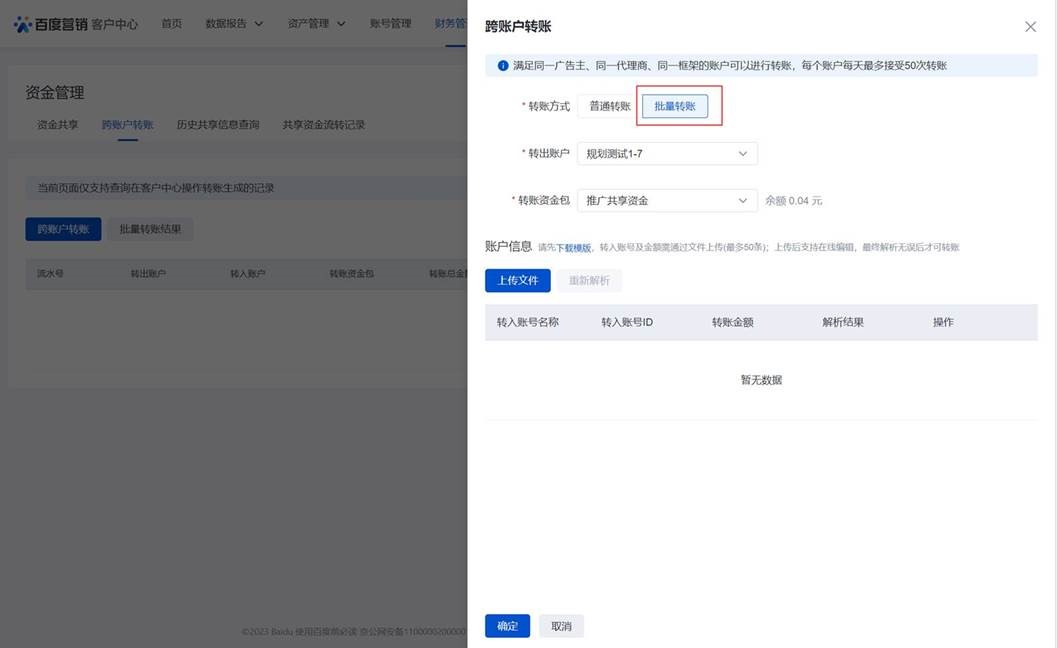Screen dimensions: 1057x648
Task: Close the 跨账户转账 panel with X
Action: [x=1030, y=27]
